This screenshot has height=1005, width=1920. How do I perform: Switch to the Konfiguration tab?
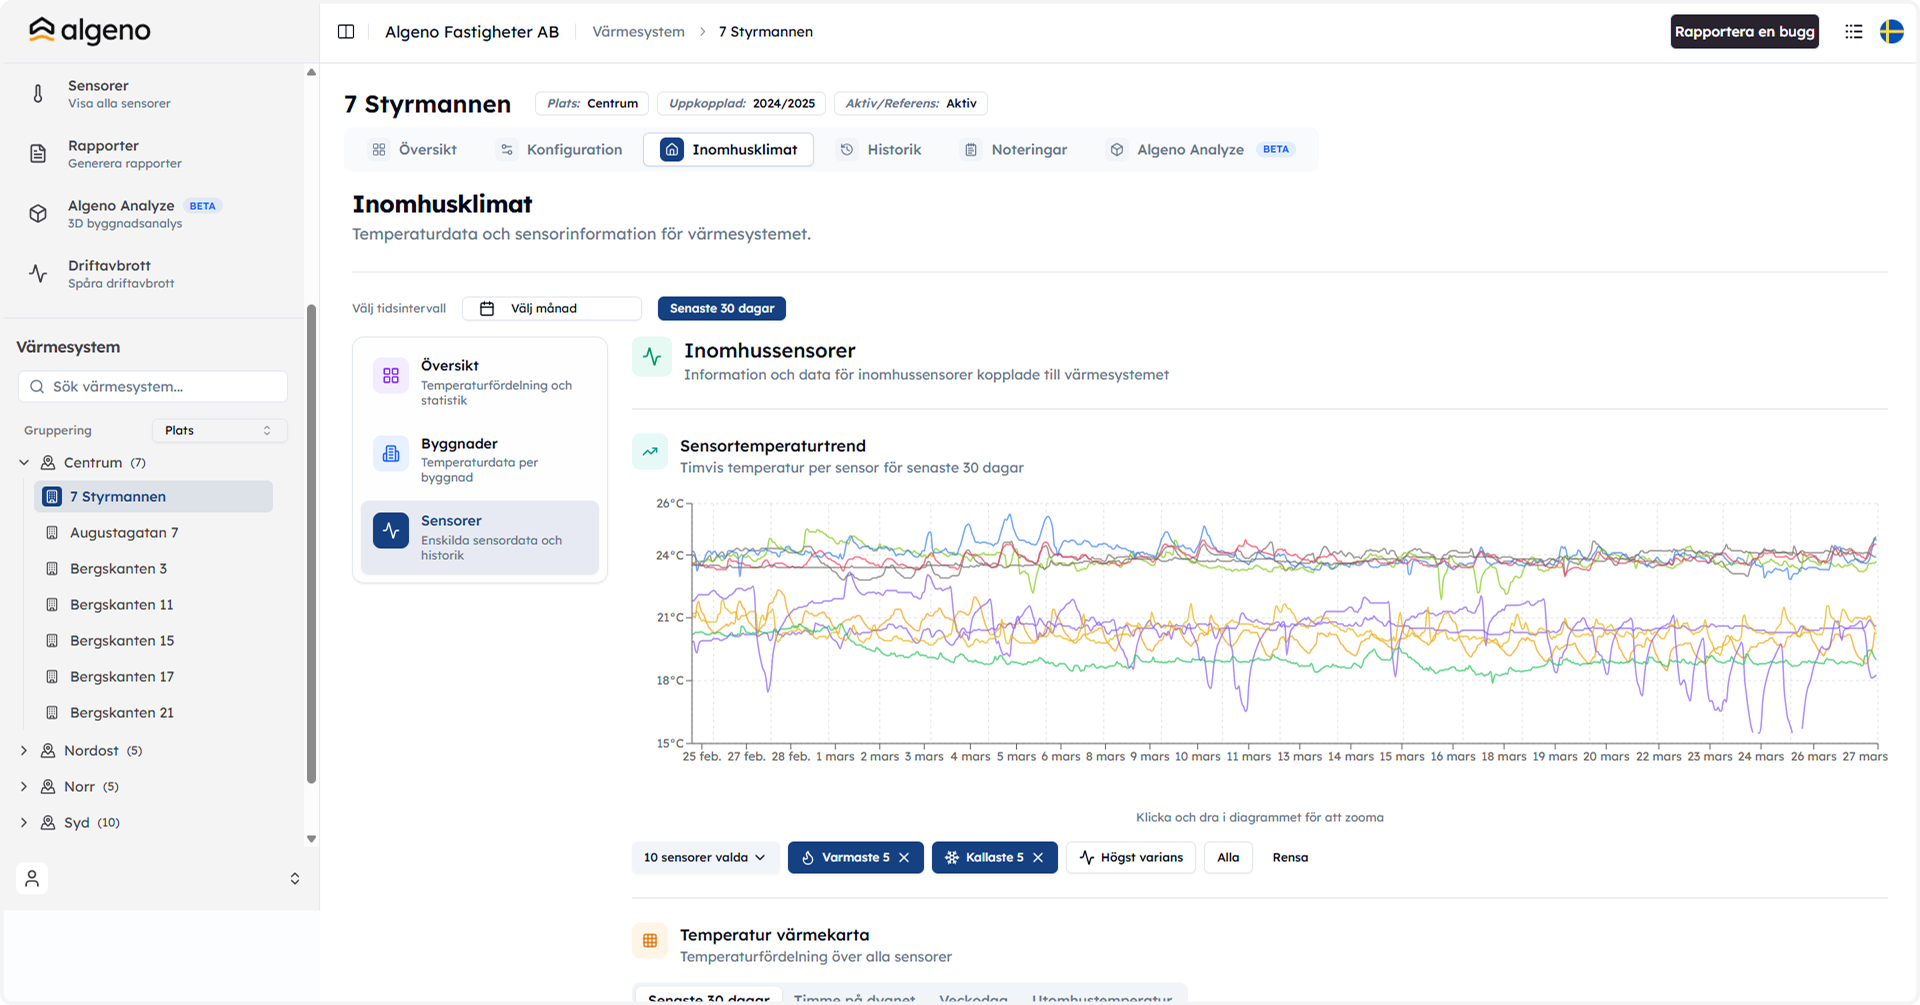click(560, 149)
